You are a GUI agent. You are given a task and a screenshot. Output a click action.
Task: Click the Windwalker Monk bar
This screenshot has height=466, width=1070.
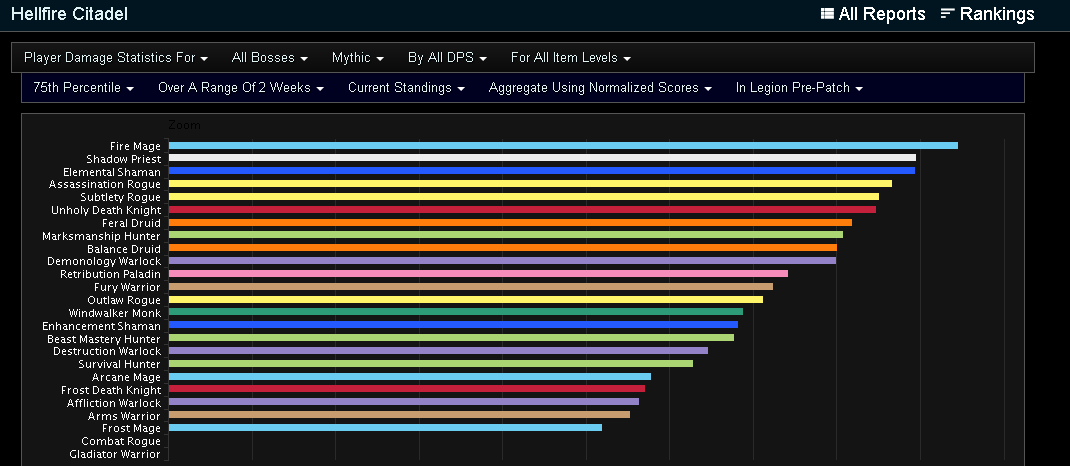click(456, 312)
